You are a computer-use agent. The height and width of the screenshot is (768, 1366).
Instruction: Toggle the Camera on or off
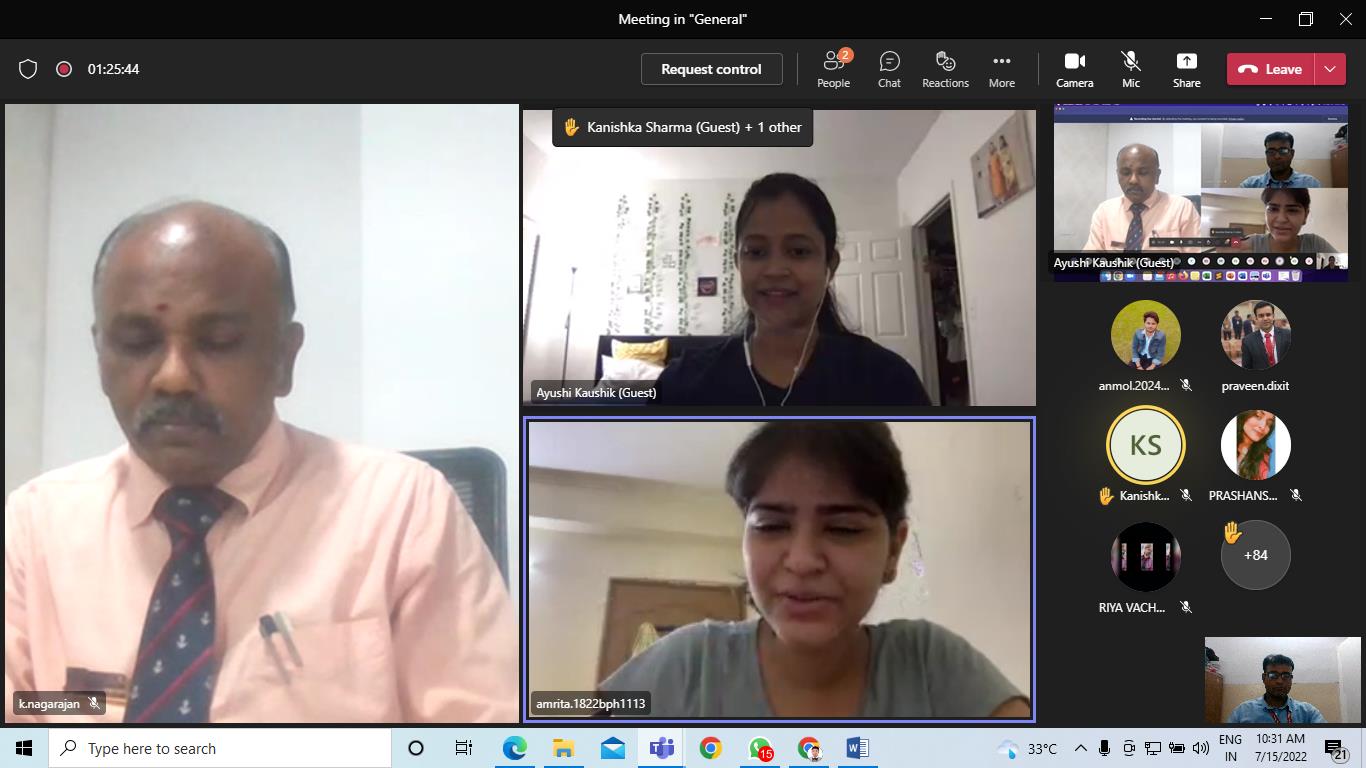[1074, 69]
